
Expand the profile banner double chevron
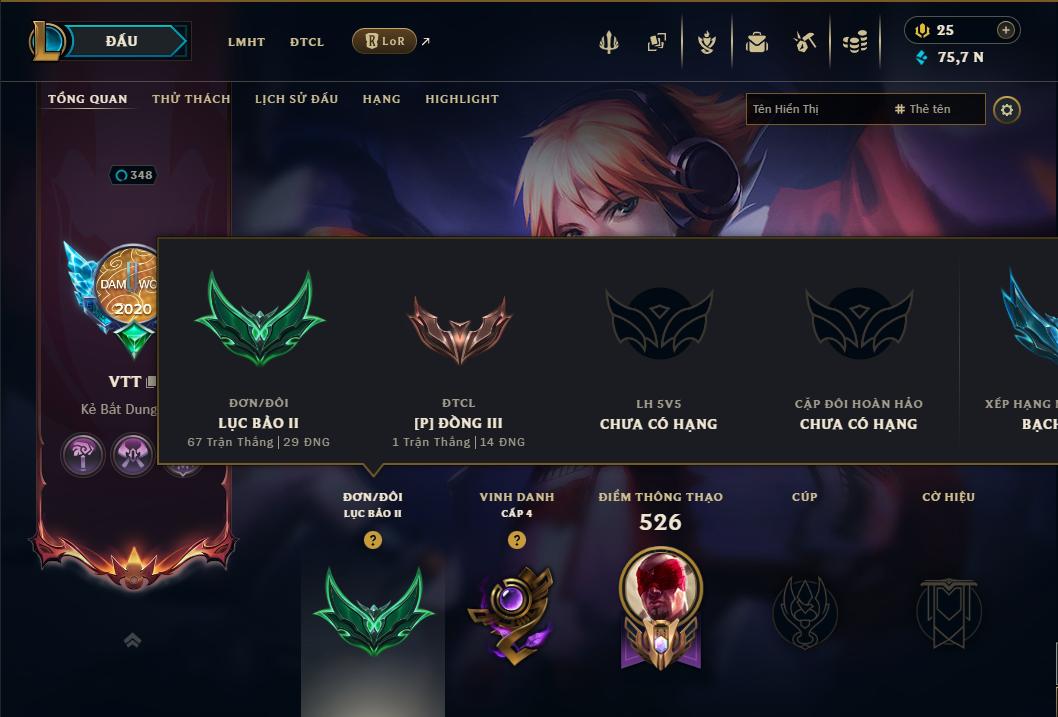point(133,640)
